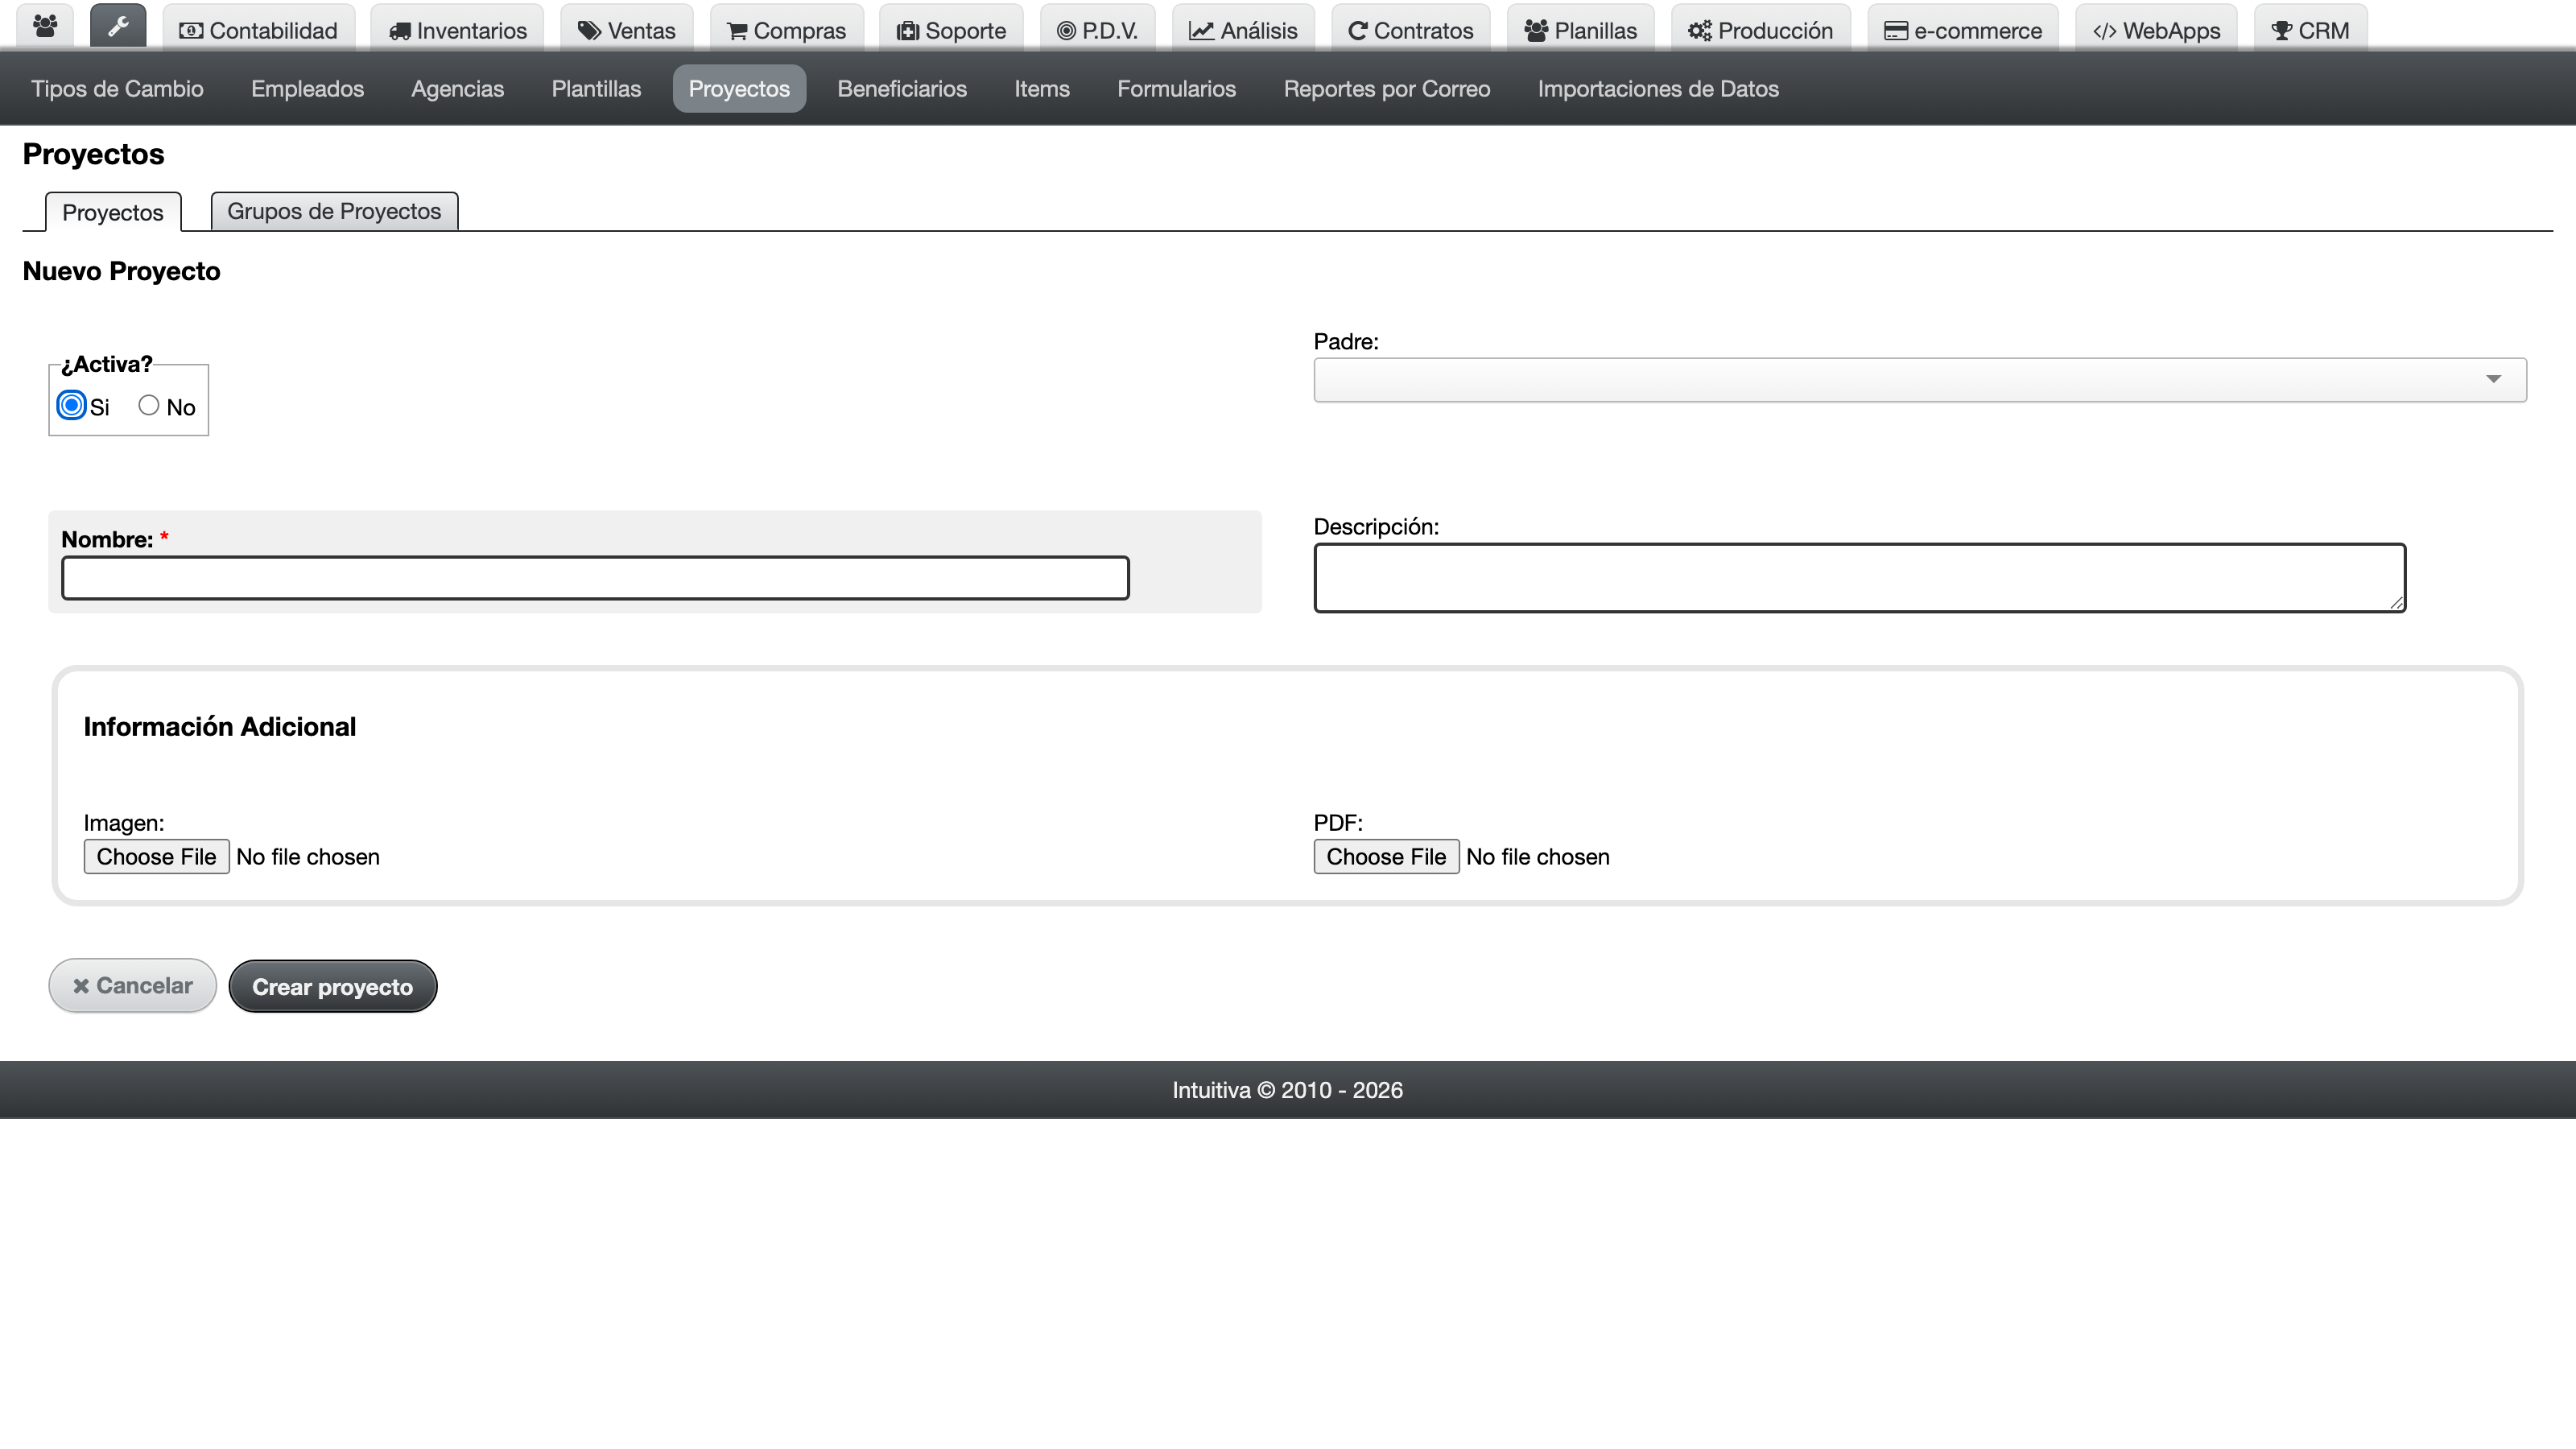Image resolution: width=2576 pixels, height=1449 pixels.
Task: Choose File for Imagen
Action: [156, 856]
